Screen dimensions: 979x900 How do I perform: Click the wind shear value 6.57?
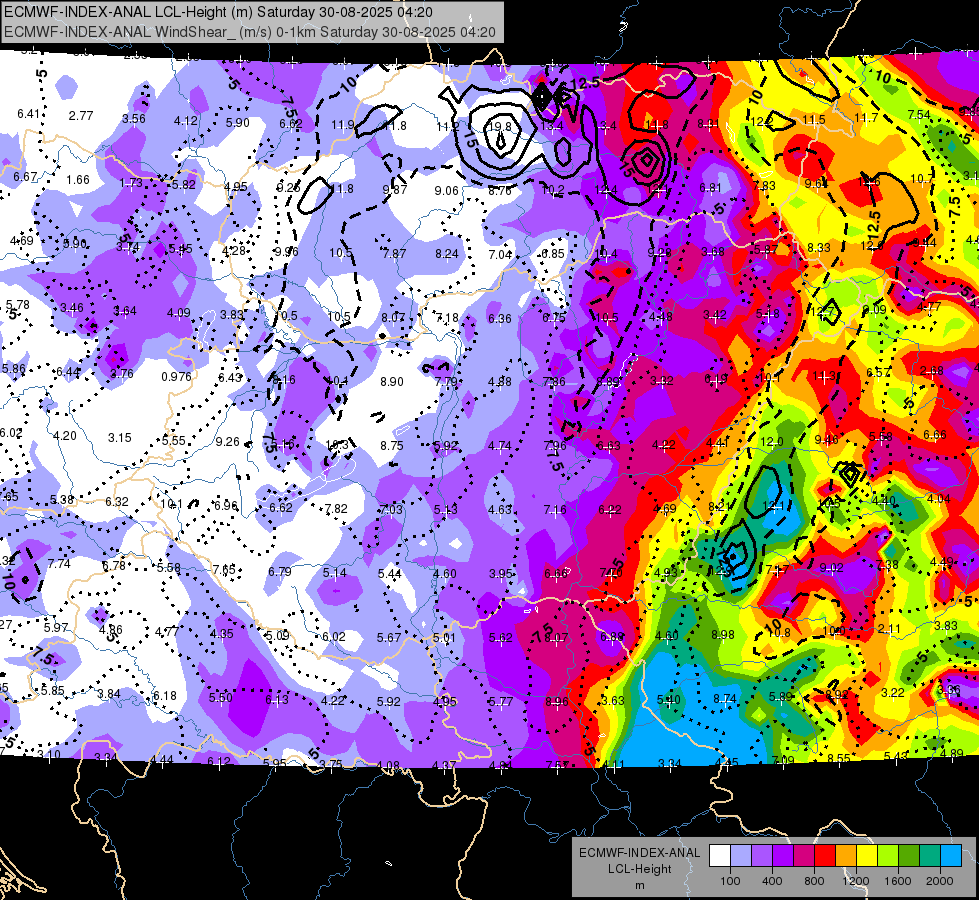[x=878, y=372]
